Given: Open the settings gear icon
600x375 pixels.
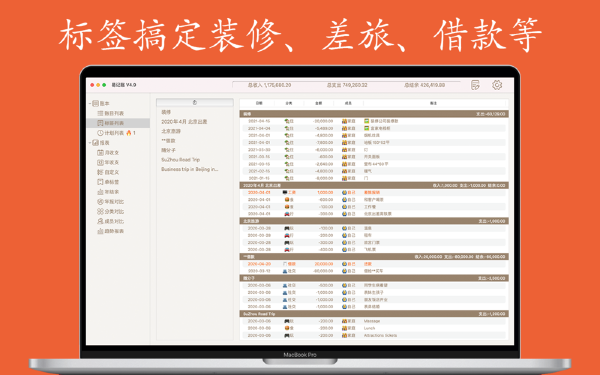Looking at the screenshot, I should pyautogui.click(x=497, y=85).
